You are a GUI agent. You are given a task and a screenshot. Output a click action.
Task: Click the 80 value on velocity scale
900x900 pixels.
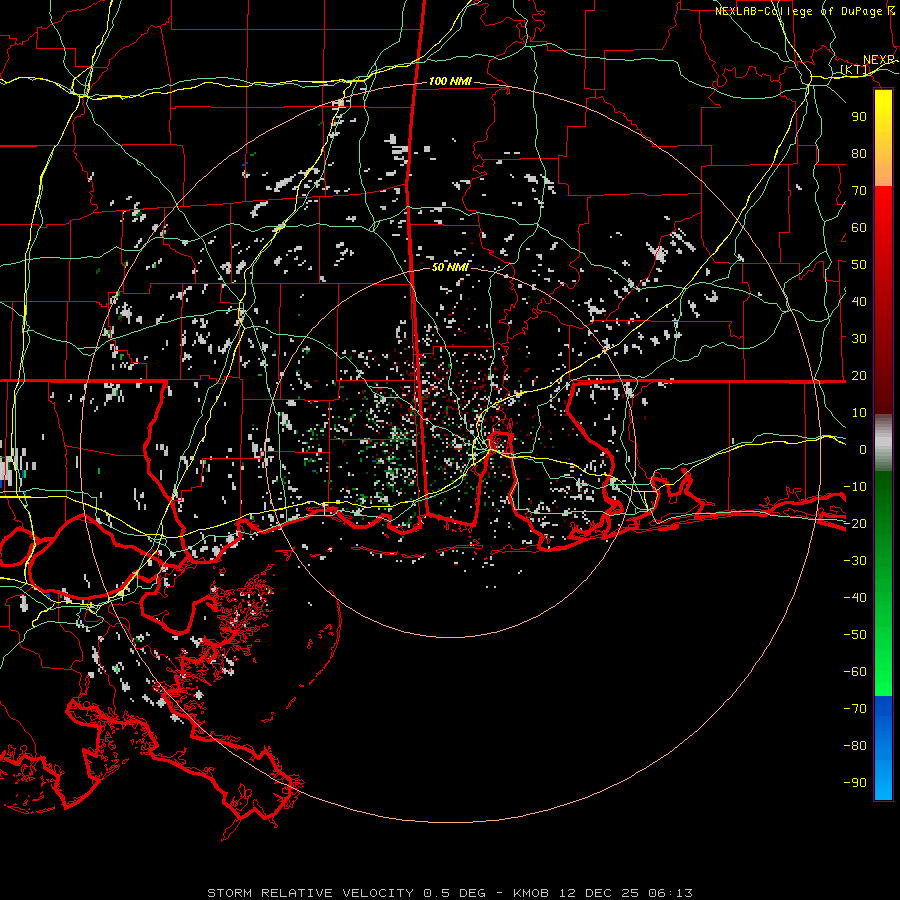(859, 154)
